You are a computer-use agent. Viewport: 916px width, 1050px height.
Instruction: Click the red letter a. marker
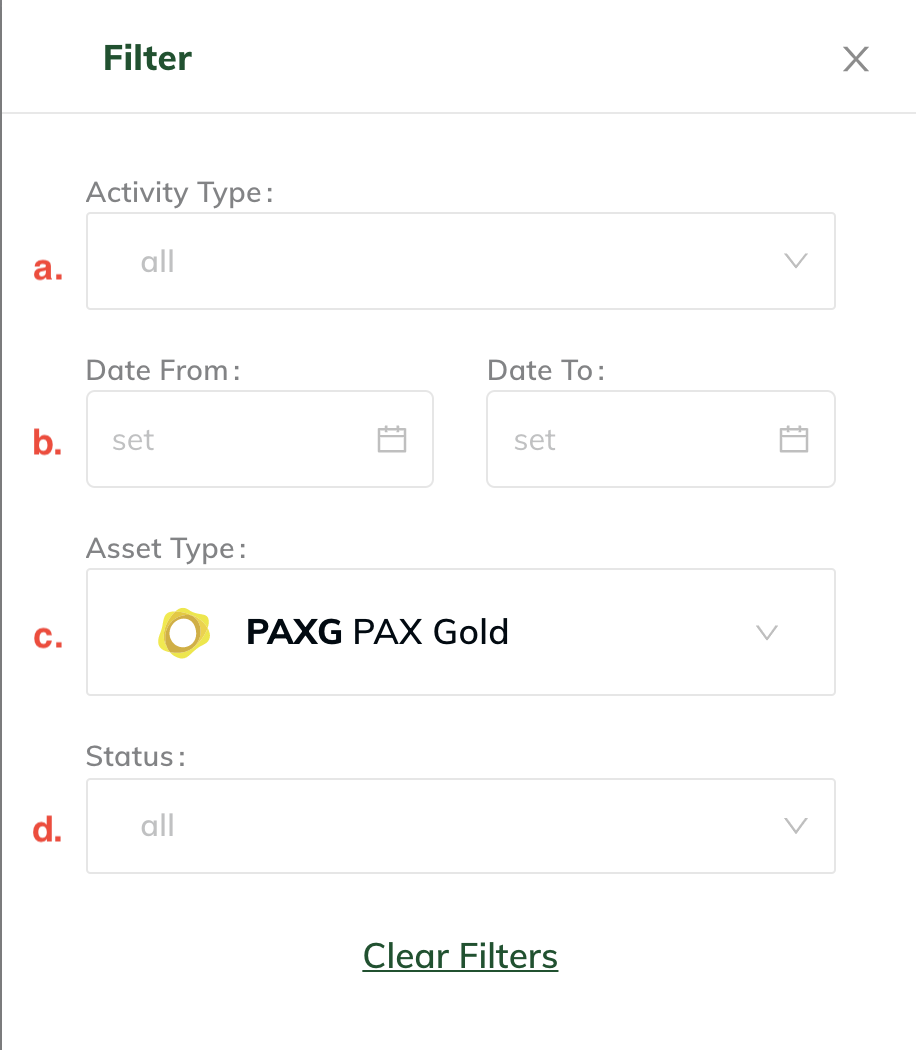(x=48, y=269)
